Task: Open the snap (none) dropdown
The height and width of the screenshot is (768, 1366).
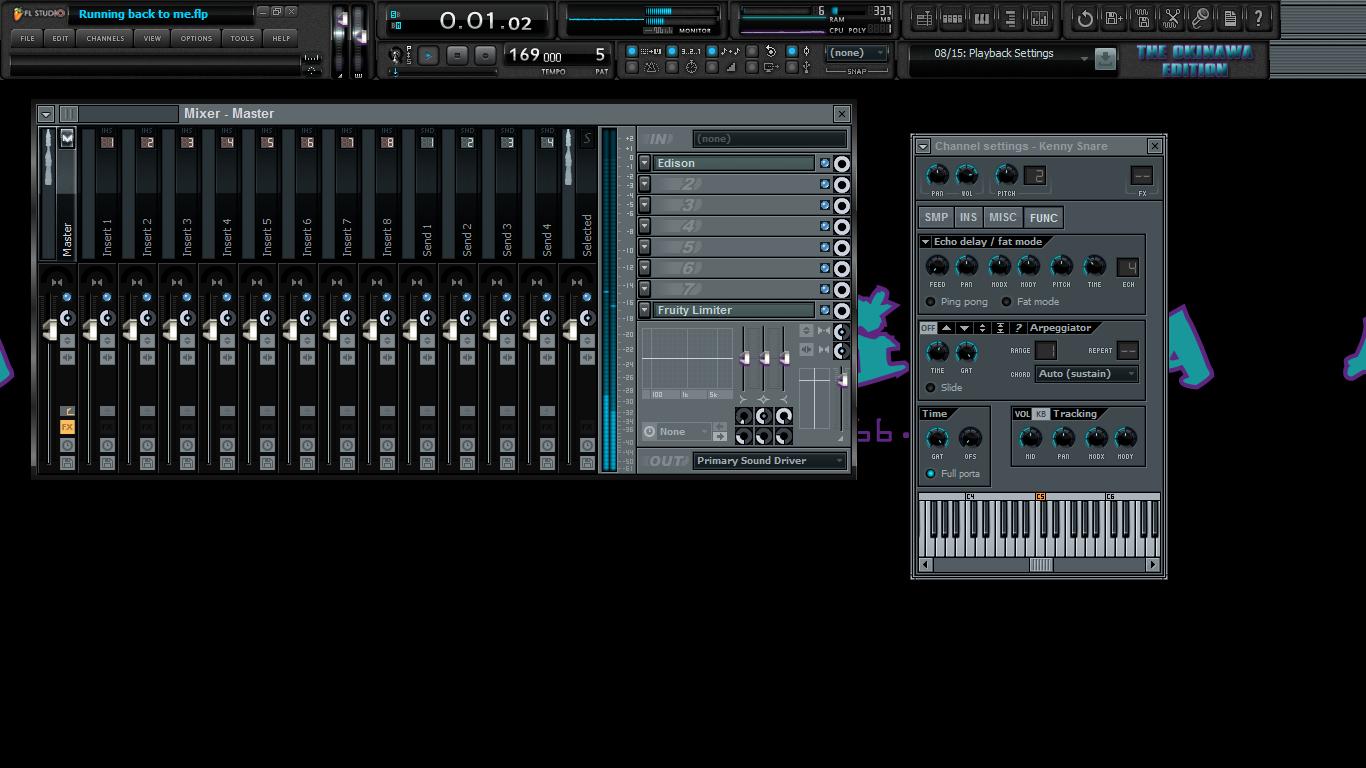Action: pos(857,53)
